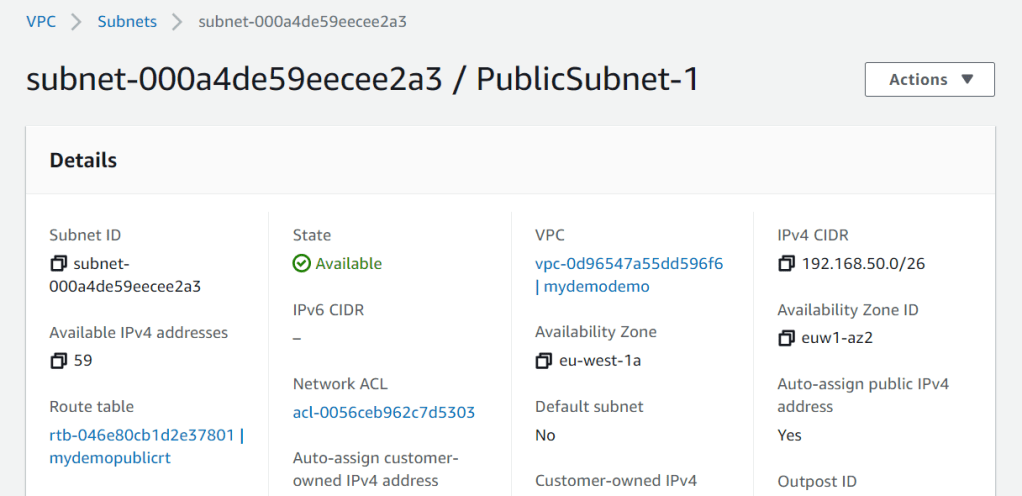Click the eu-west-1a Availability Zone value
Viewport: 1022px width, 496px height.
coord(600,360)
